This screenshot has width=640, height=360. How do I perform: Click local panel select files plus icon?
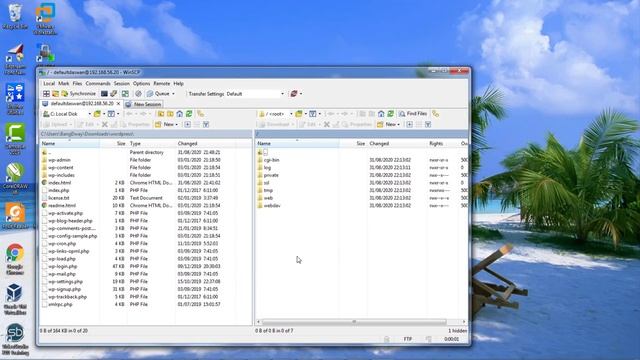(x=187, y=124)
